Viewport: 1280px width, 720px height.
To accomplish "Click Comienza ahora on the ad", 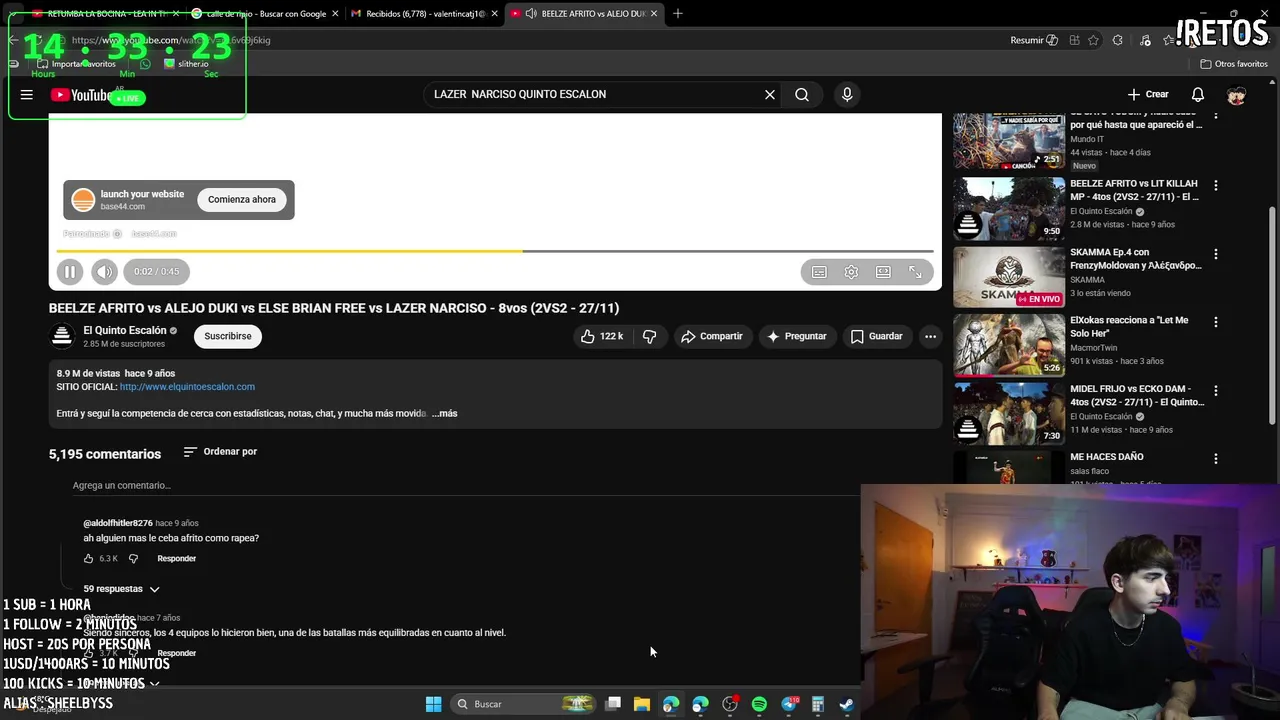I will [242, 199].
